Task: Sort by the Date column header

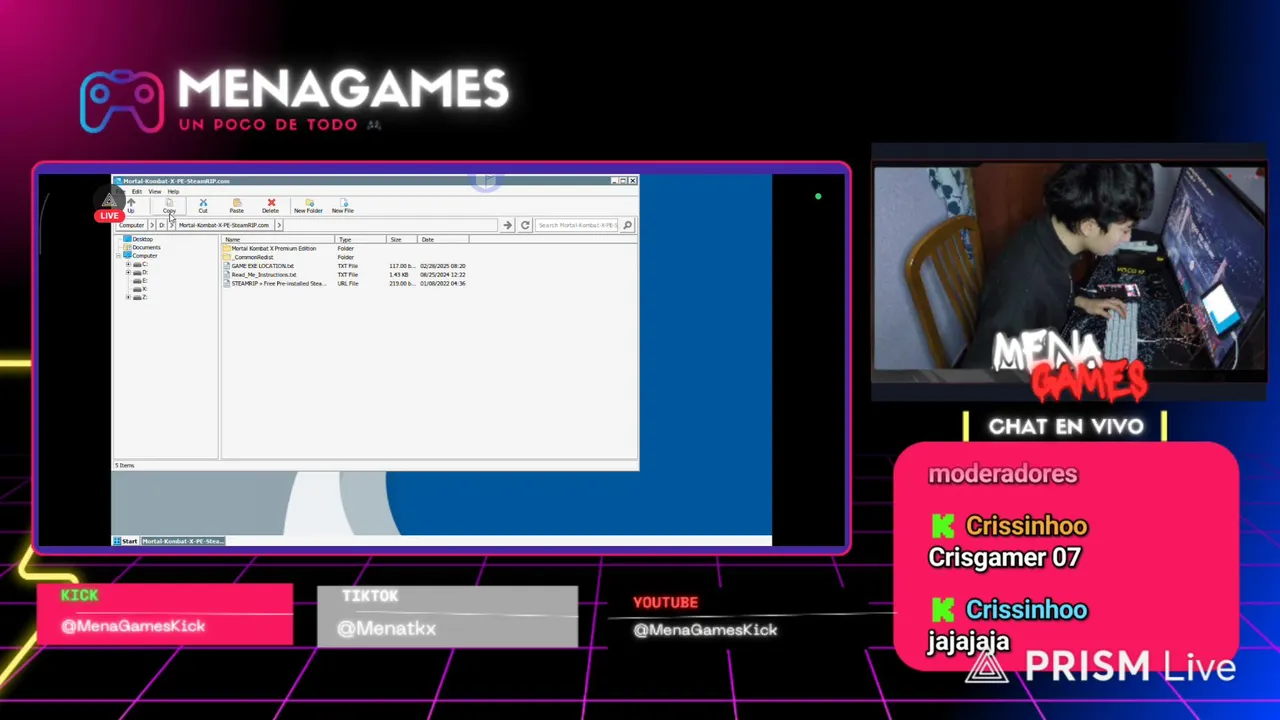Action: tap(443, 240)
